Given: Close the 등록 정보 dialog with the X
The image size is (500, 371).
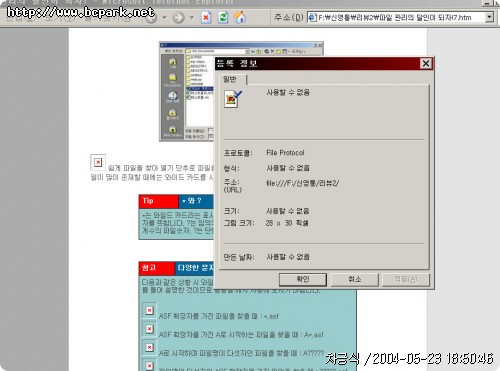Looking at the screenshot, I should 426,63.
